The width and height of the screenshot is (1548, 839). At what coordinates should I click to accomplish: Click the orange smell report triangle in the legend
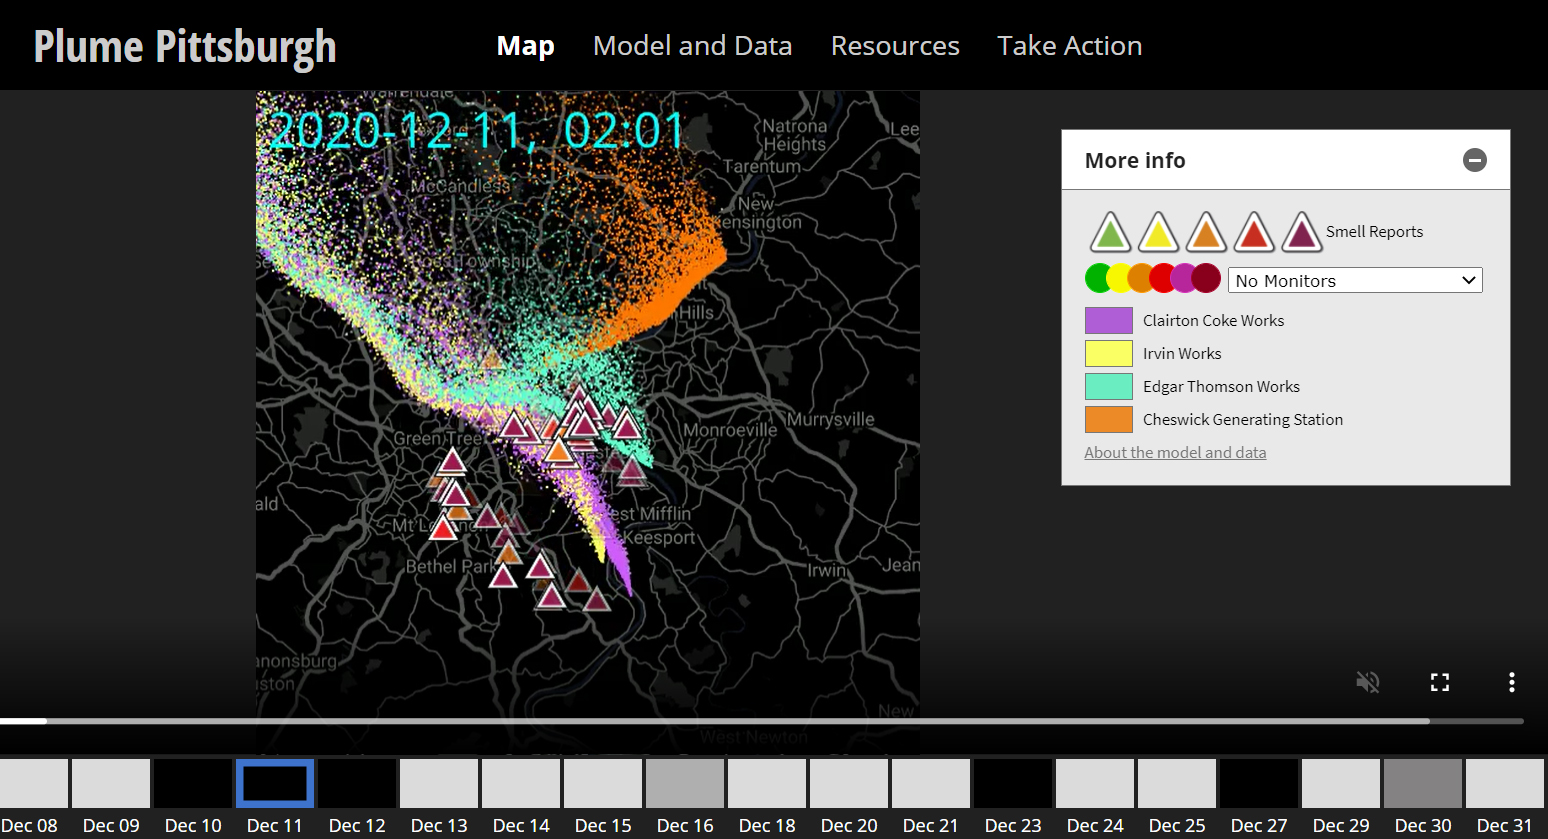(1206, 233)
